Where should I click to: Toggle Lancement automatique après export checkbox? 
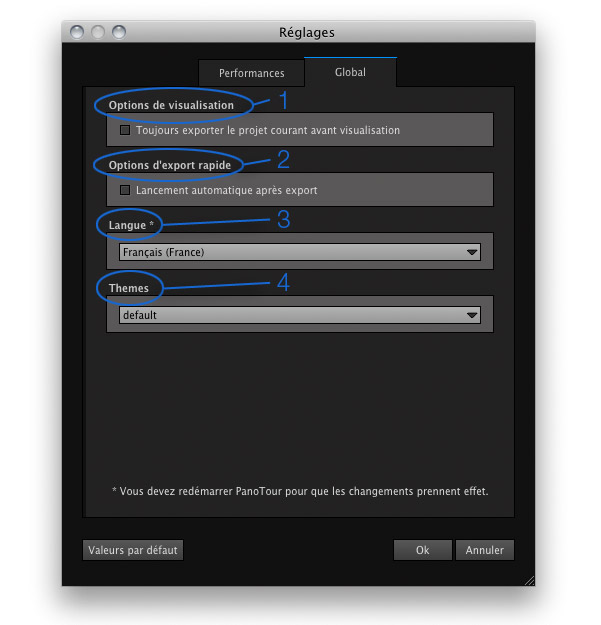125,190
